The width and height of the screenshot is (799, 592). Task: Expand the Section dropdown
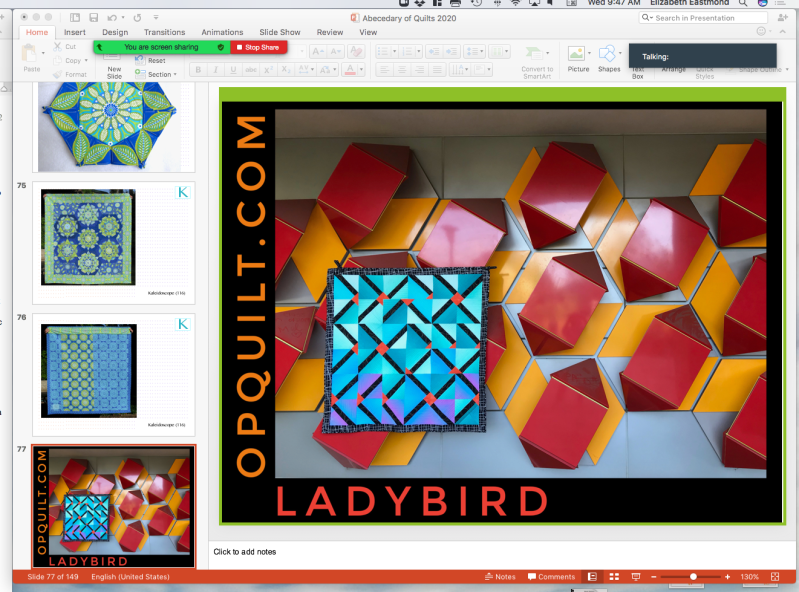pos(162,74)
